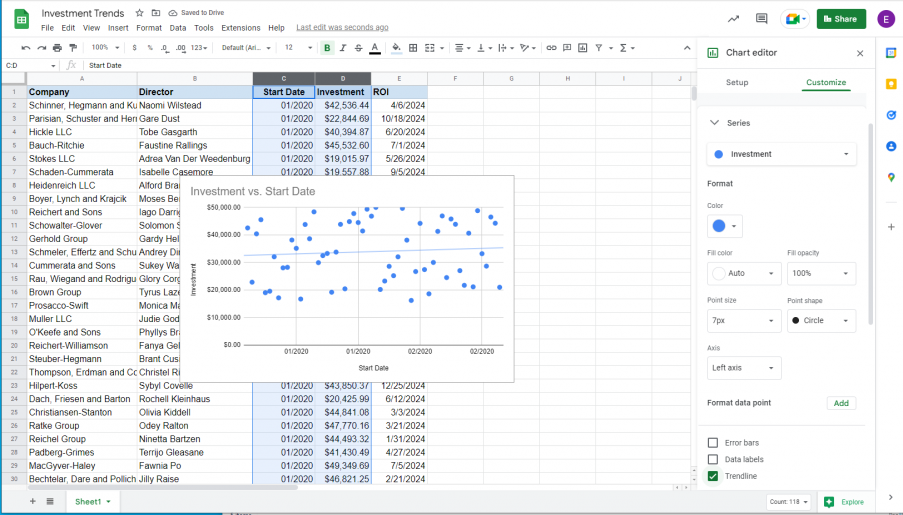The height and width of the screenshot is (515, 903).
Task: Open Point shape Circle dropdown
Action: point(821,320)
